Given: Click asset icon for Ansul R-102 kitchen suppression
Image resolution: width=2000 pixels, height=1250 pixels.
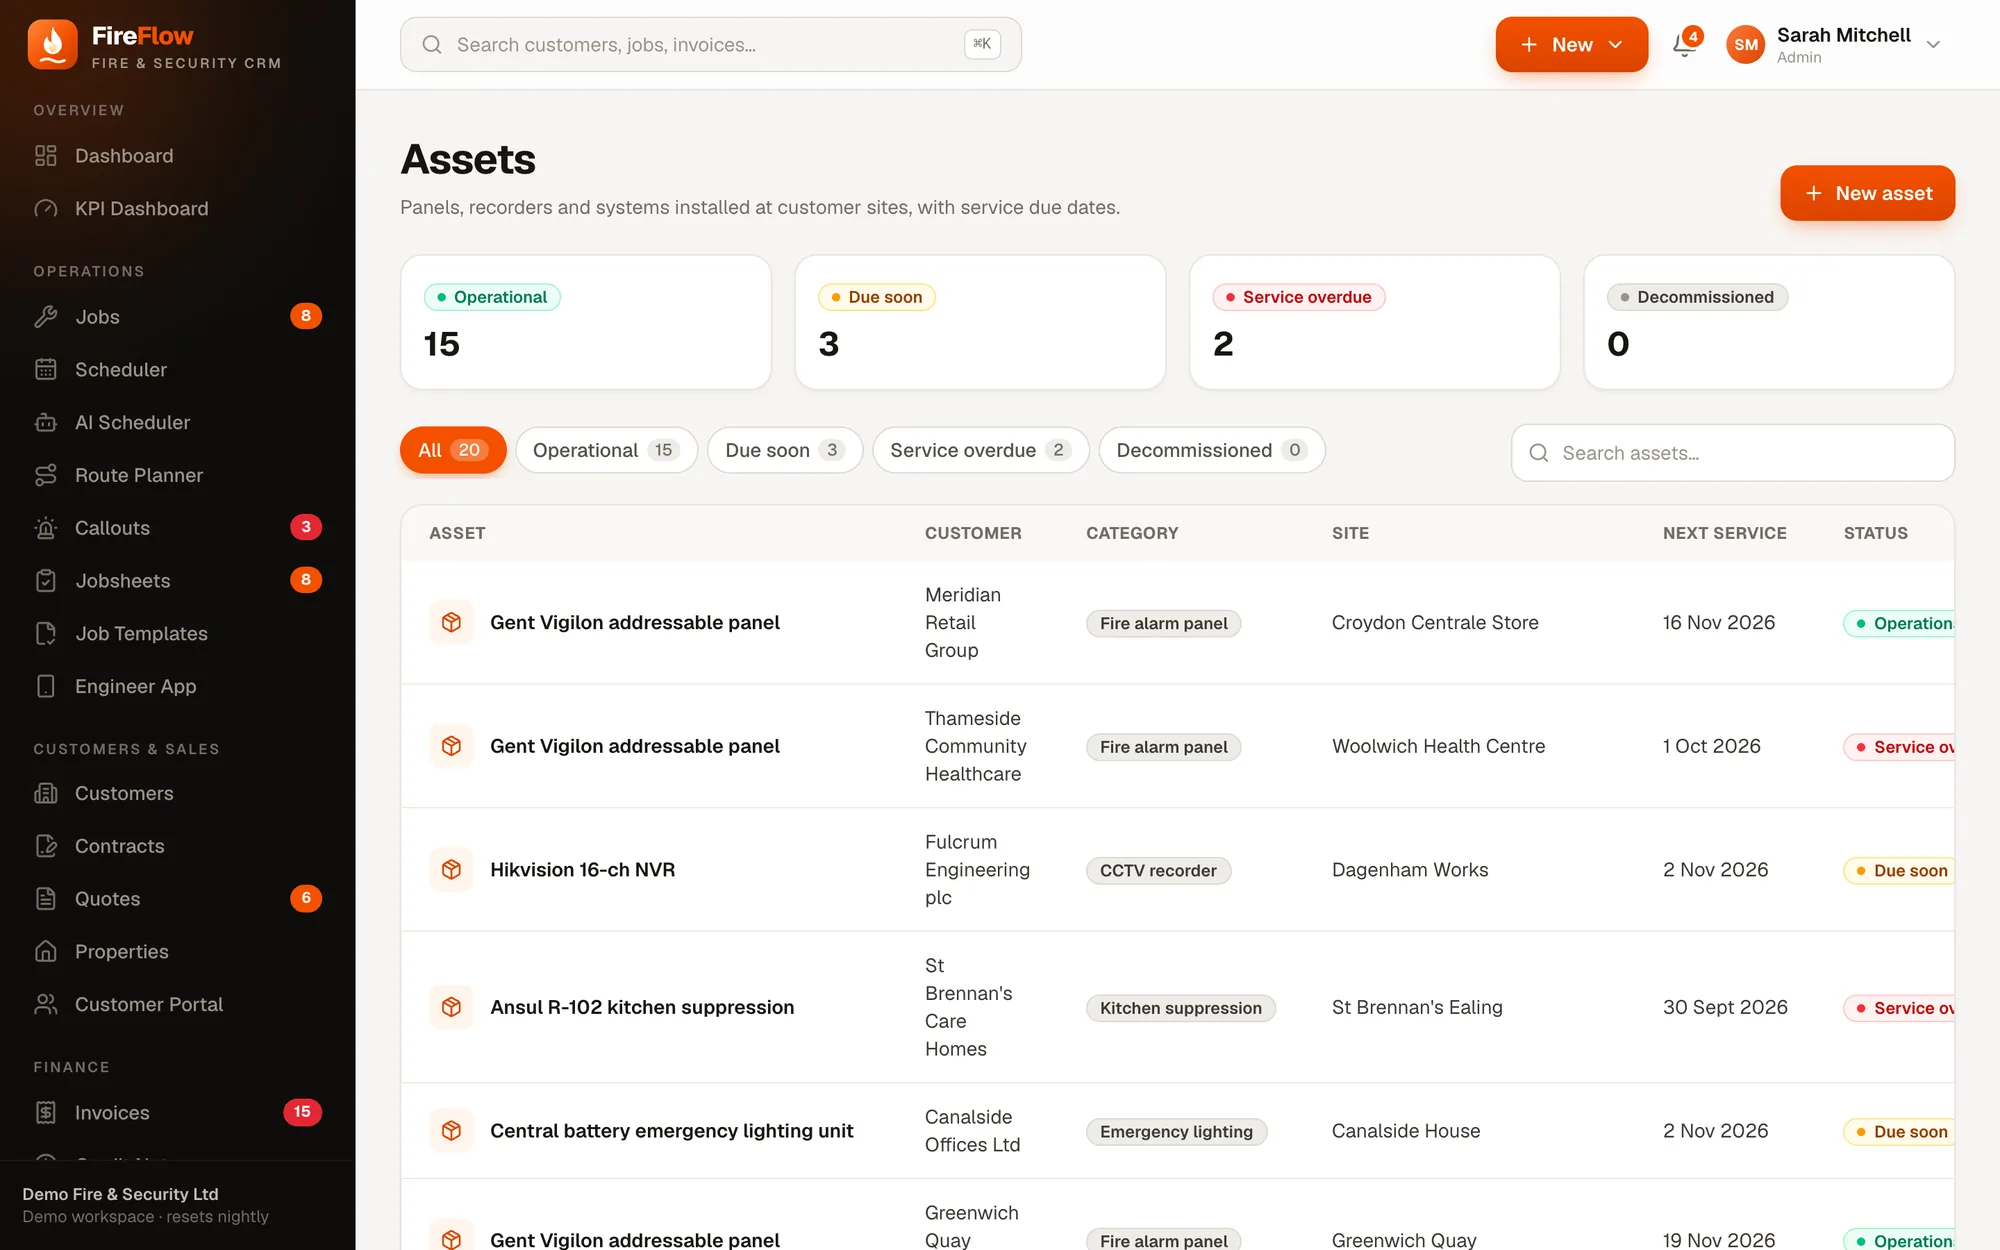Looking at the screenshot, I should (x=452, y=1007).
